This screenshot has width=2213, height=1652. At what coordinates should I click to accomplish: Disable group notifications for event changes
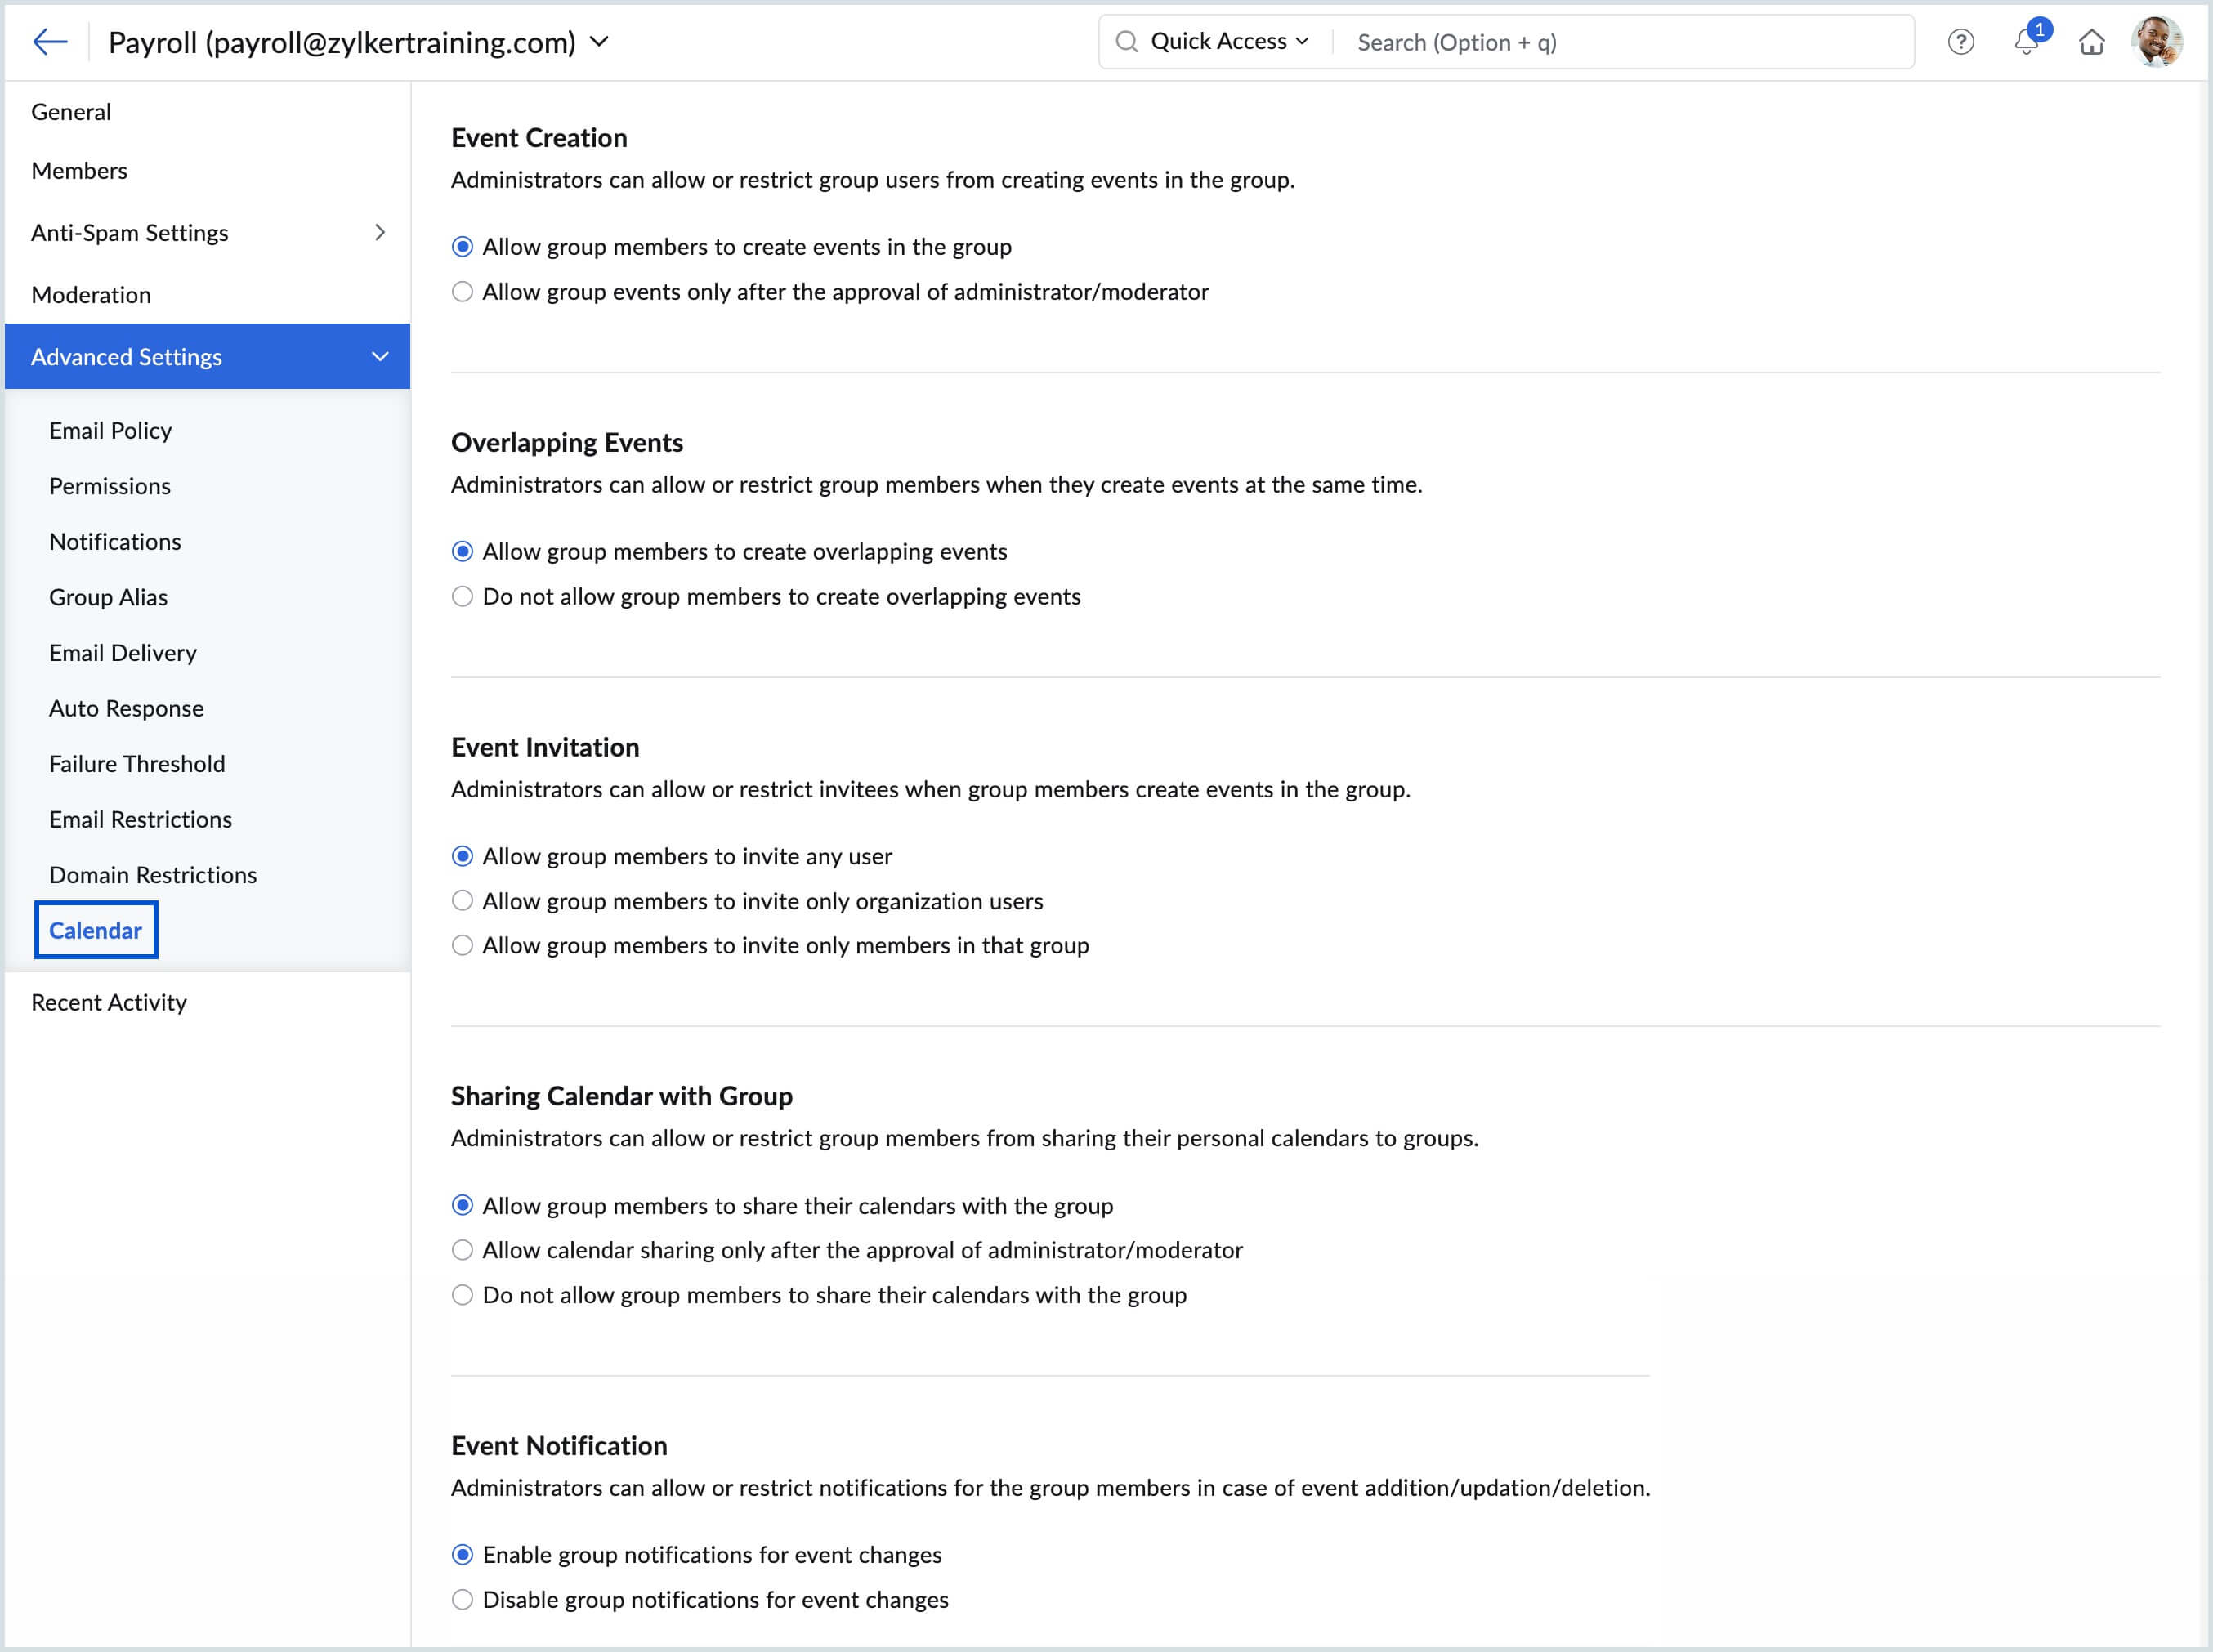462,1600
